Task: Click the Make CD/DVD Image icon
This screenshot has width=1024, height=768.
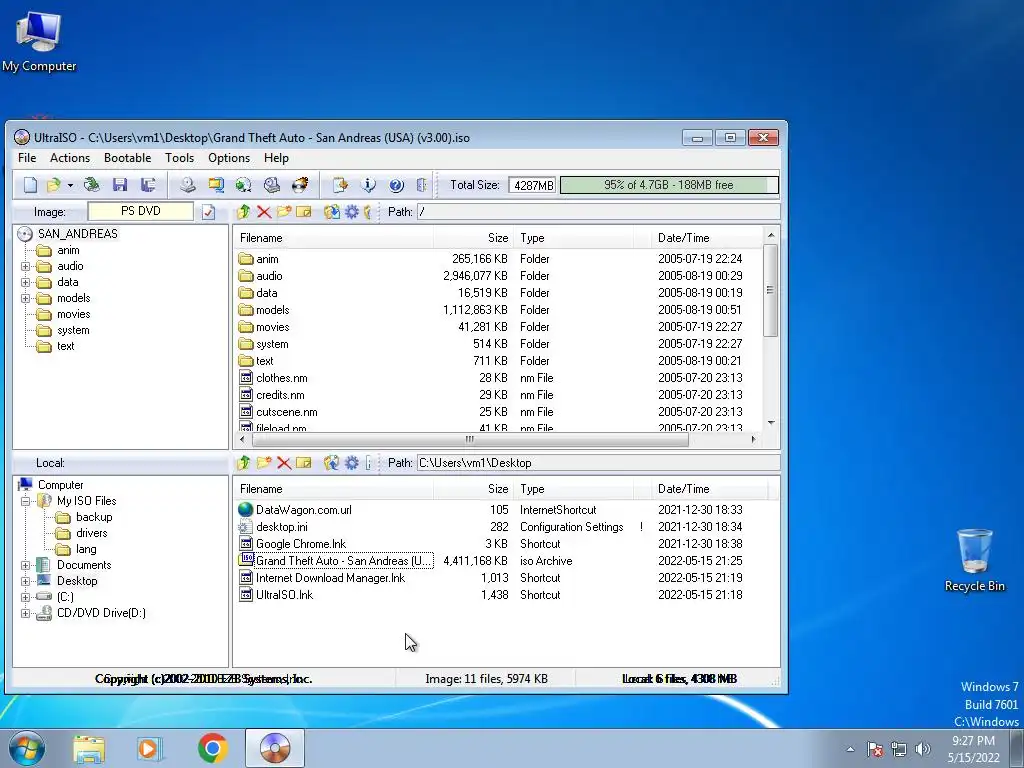Action: (x=188, y=185)
